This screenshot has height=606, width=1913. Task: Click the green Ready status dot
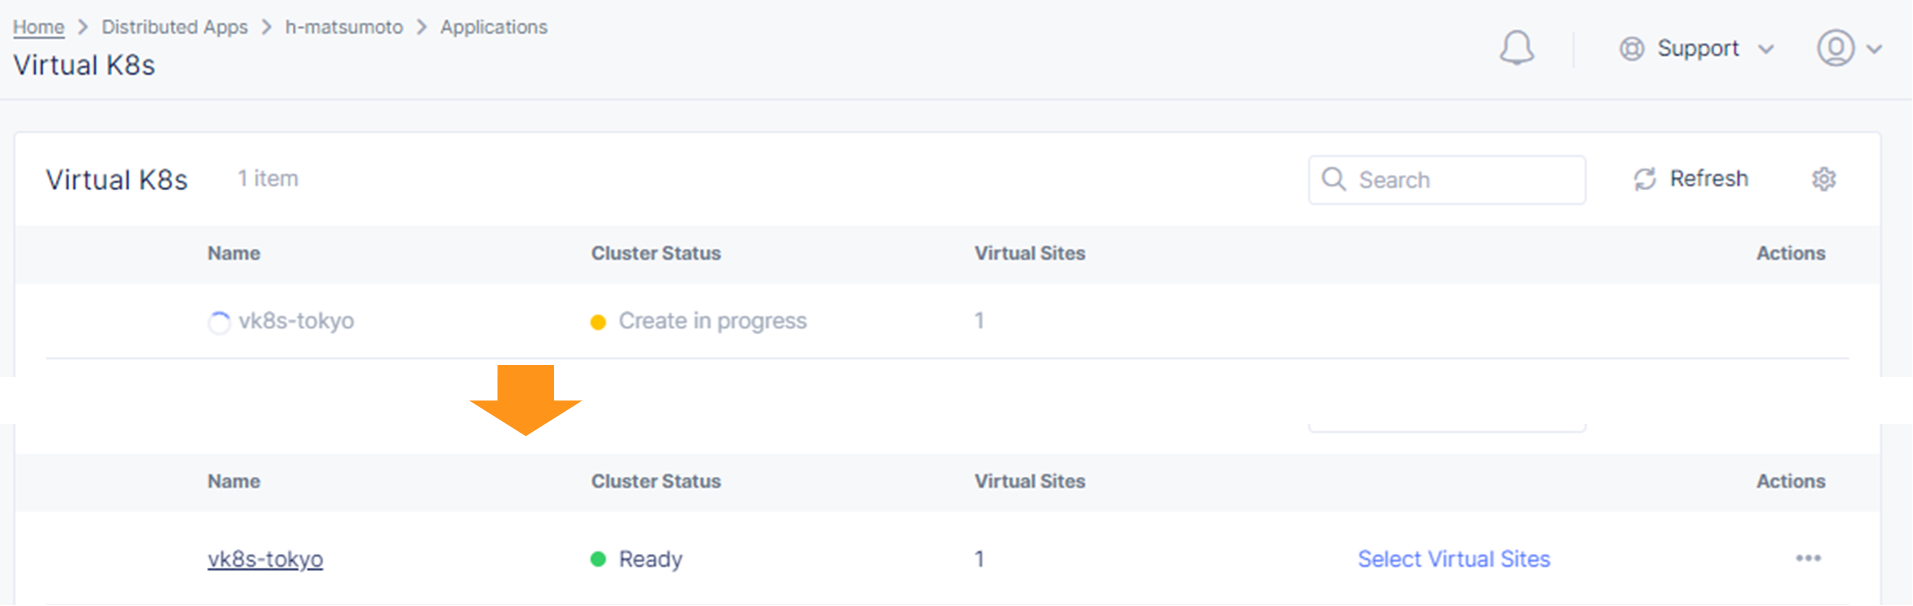tap(598, 559)
